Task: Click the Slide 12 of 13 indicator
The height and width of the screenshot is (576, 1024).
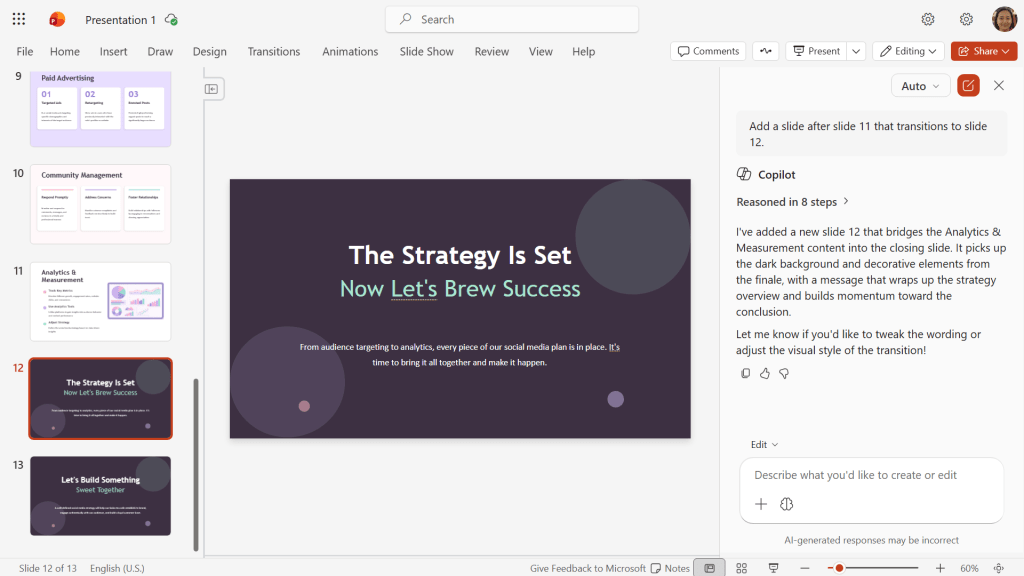Action: 48,568
